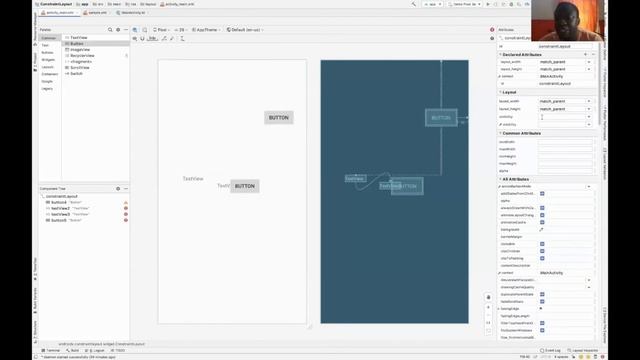This screenshot has width=640, height=360.
Task: Select the Text palette category
Action: [x=45, y=45]
